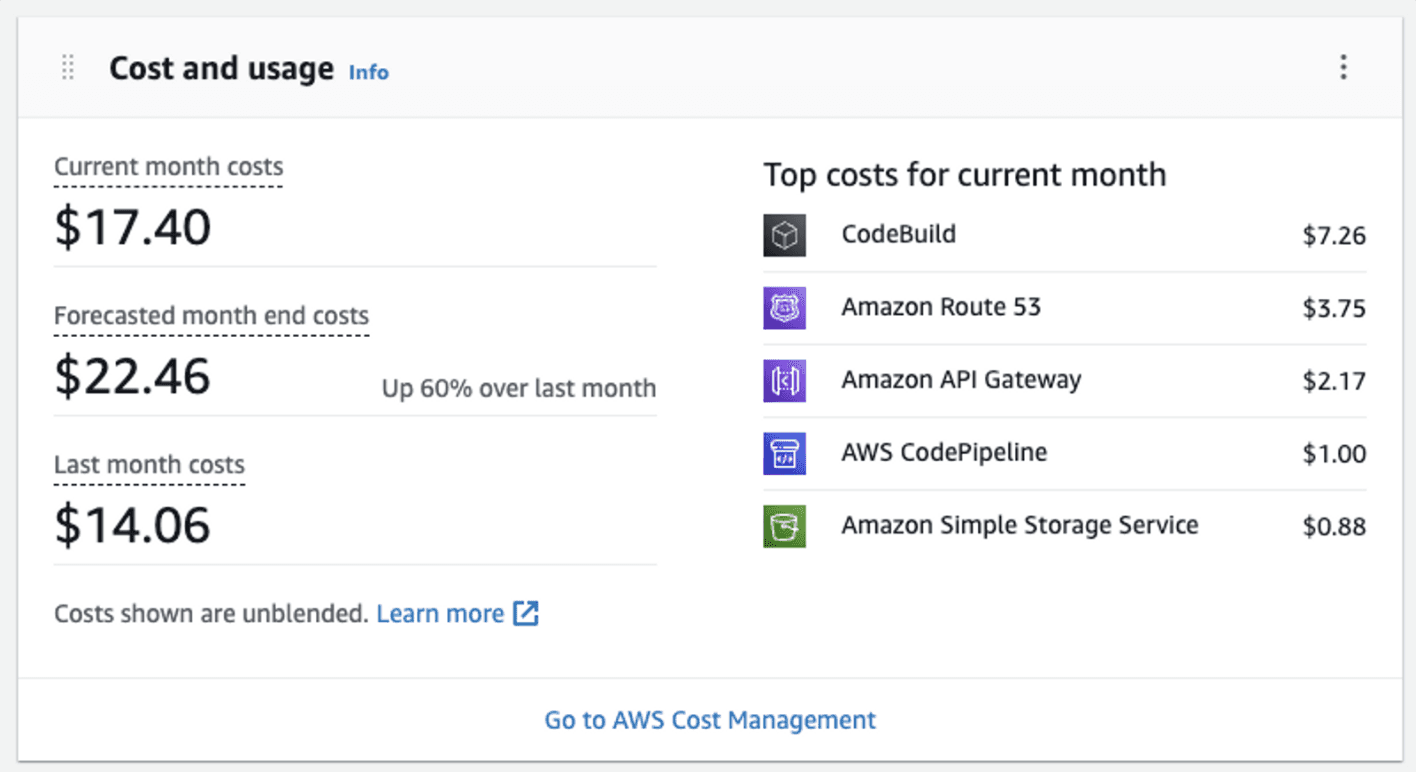Viewport: 1416px width, 772px height.
Task: Select the $0.88 Storage Service cost
Action: pos(1334,527)
